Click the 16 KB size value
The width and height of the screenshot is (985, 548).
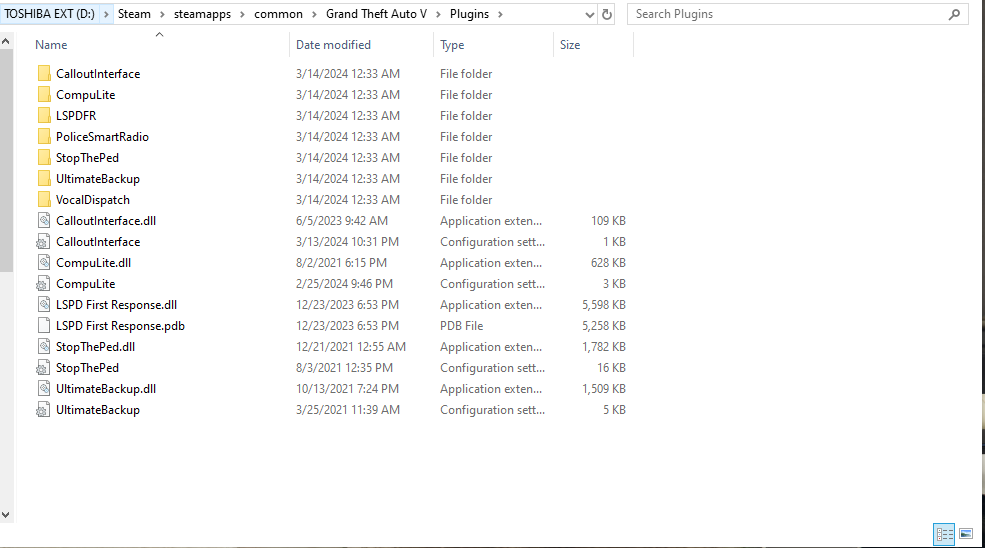pos(611,368)
